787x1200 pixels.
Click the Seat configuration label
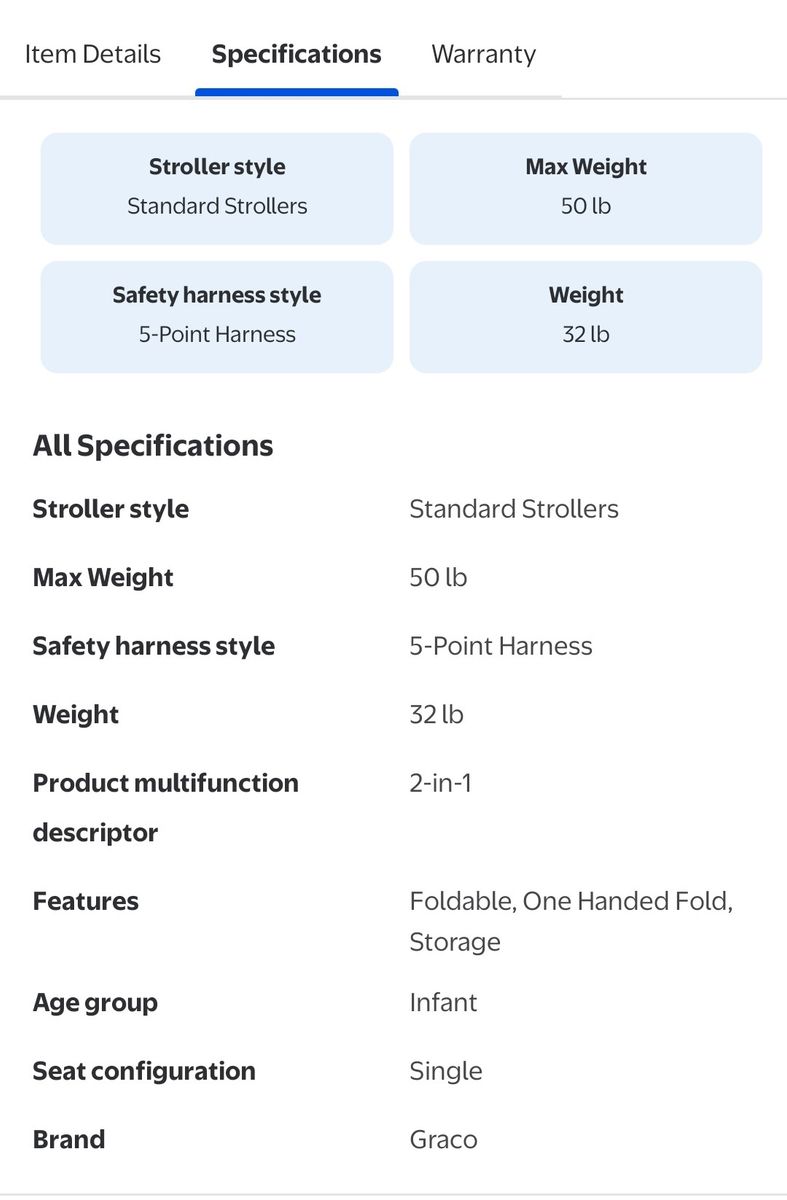(144, 1071)
